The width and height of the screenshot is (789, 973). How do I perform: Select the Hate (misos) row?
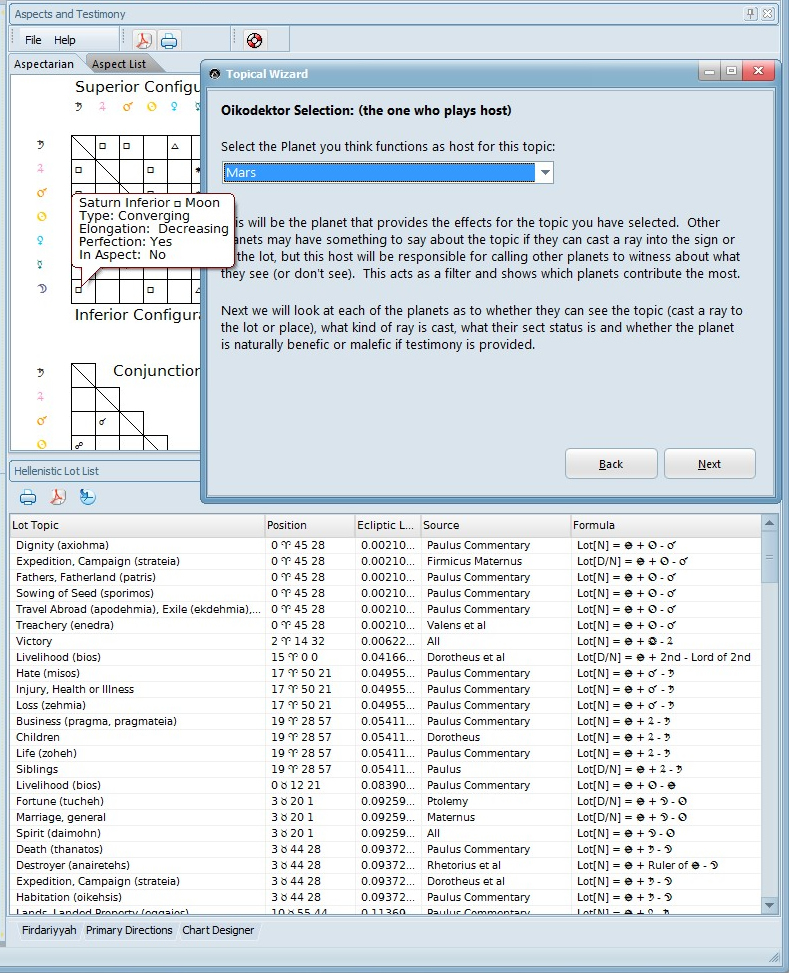[x=385, y=673]
